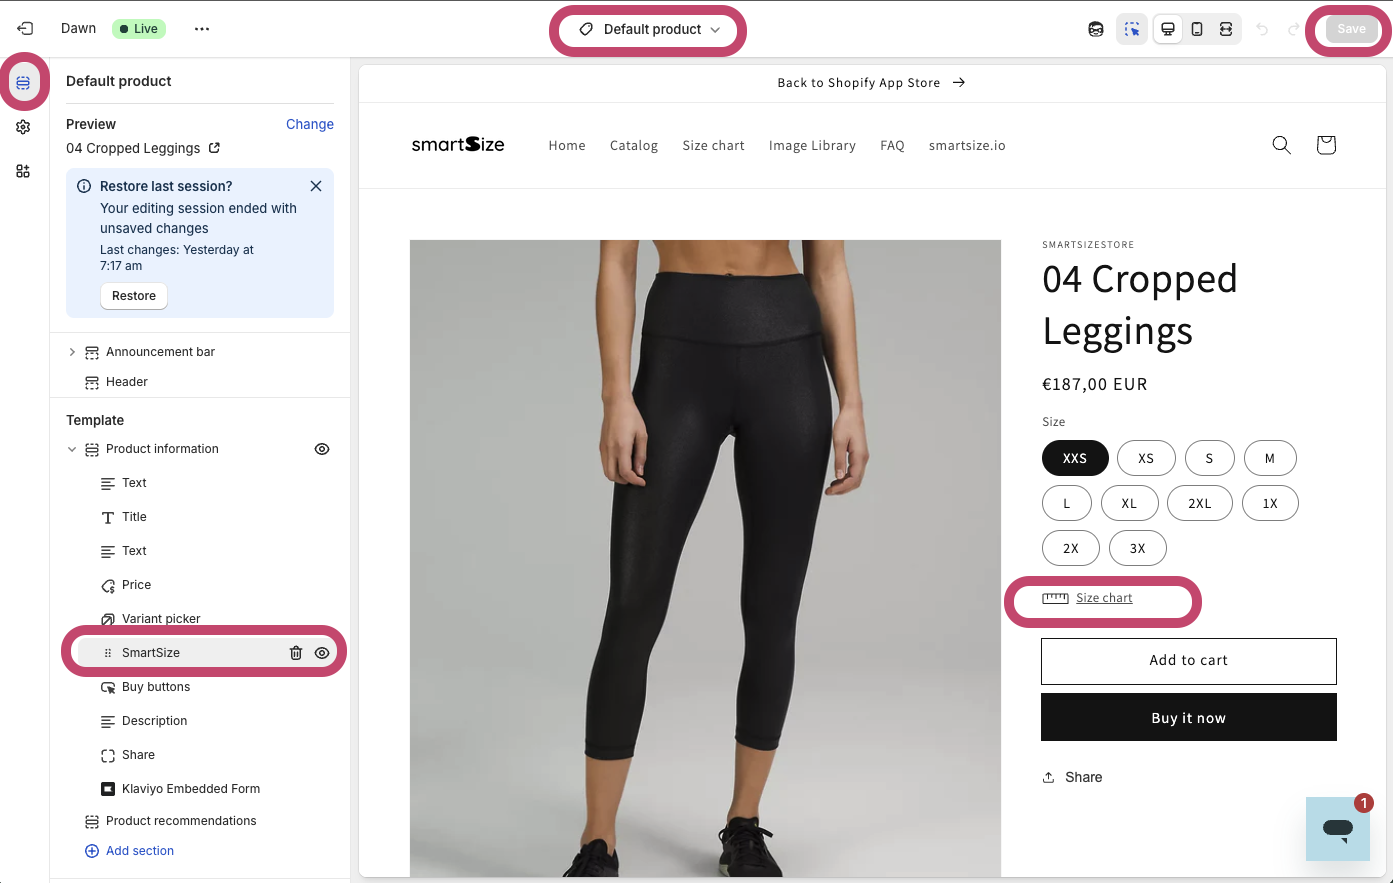The height and width of the screenshot is (883, 1393).
Task: Open the cart icon in store preview
Action: [x=1326, y=145]
